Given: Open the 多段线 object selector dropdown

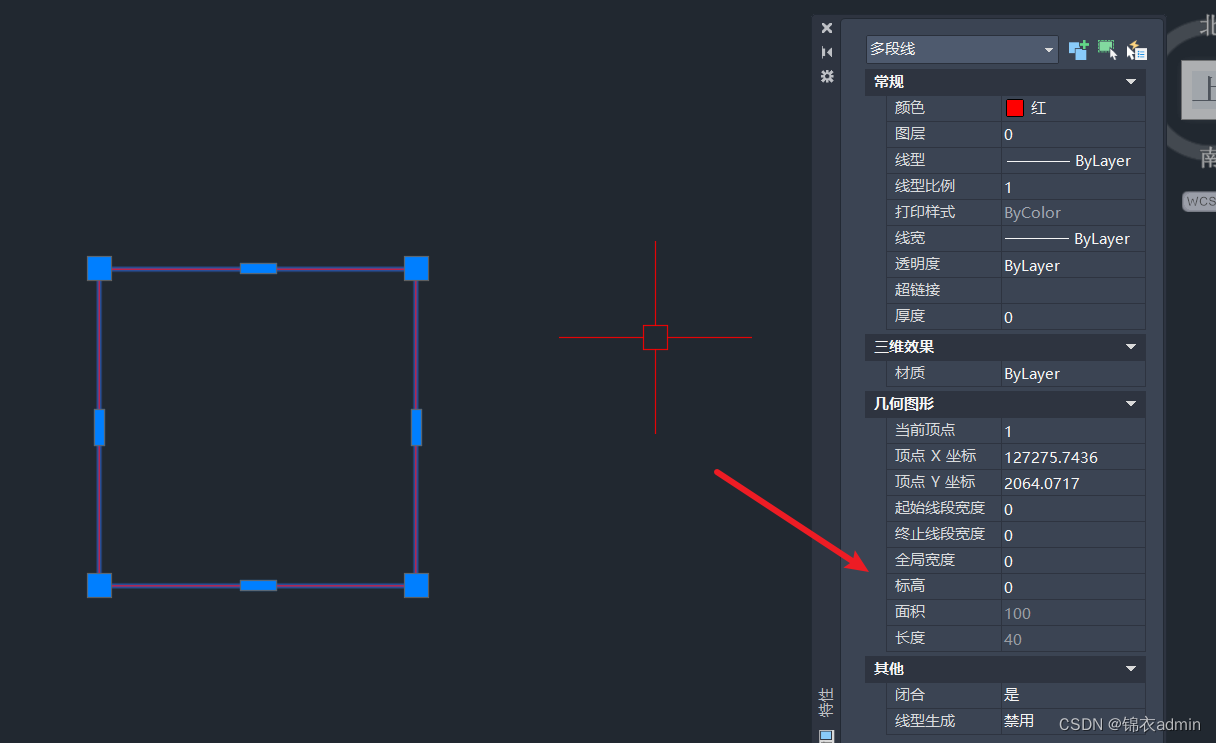Looking at the screenshot, I should [x=1047, y=49].
